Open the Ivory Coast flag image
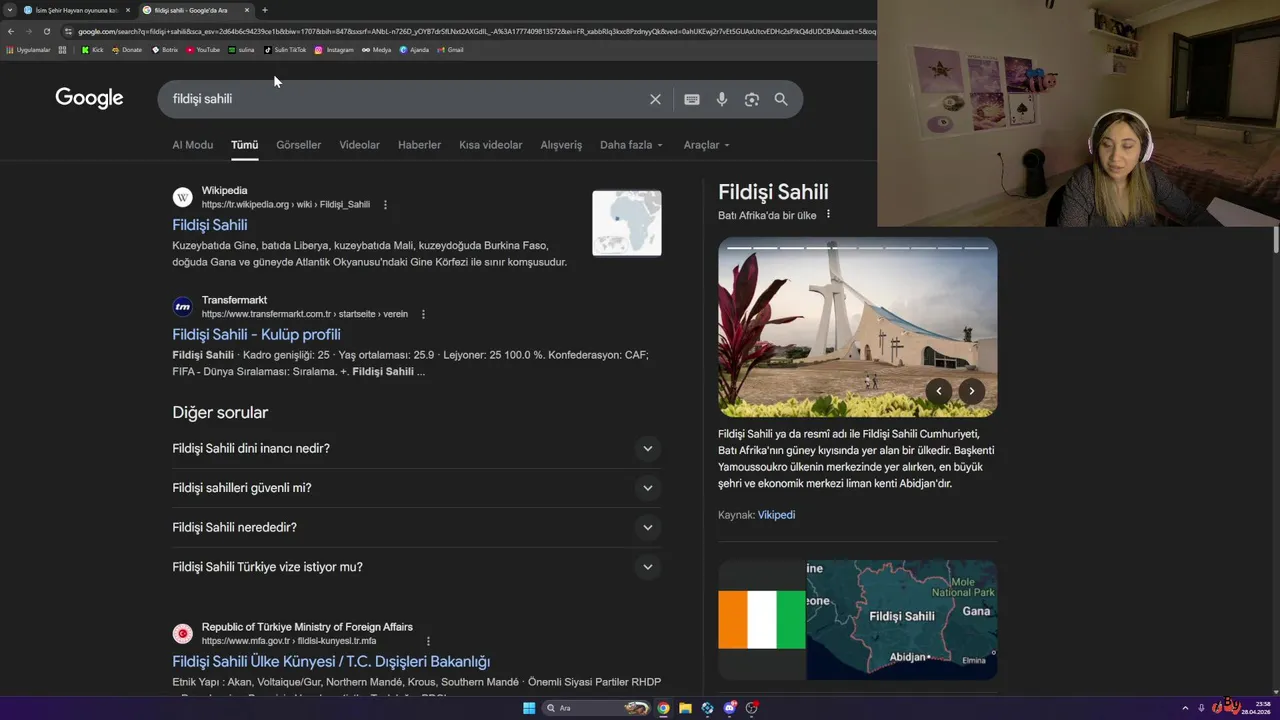The image size is (1280, 720). [x=762, y=620]
